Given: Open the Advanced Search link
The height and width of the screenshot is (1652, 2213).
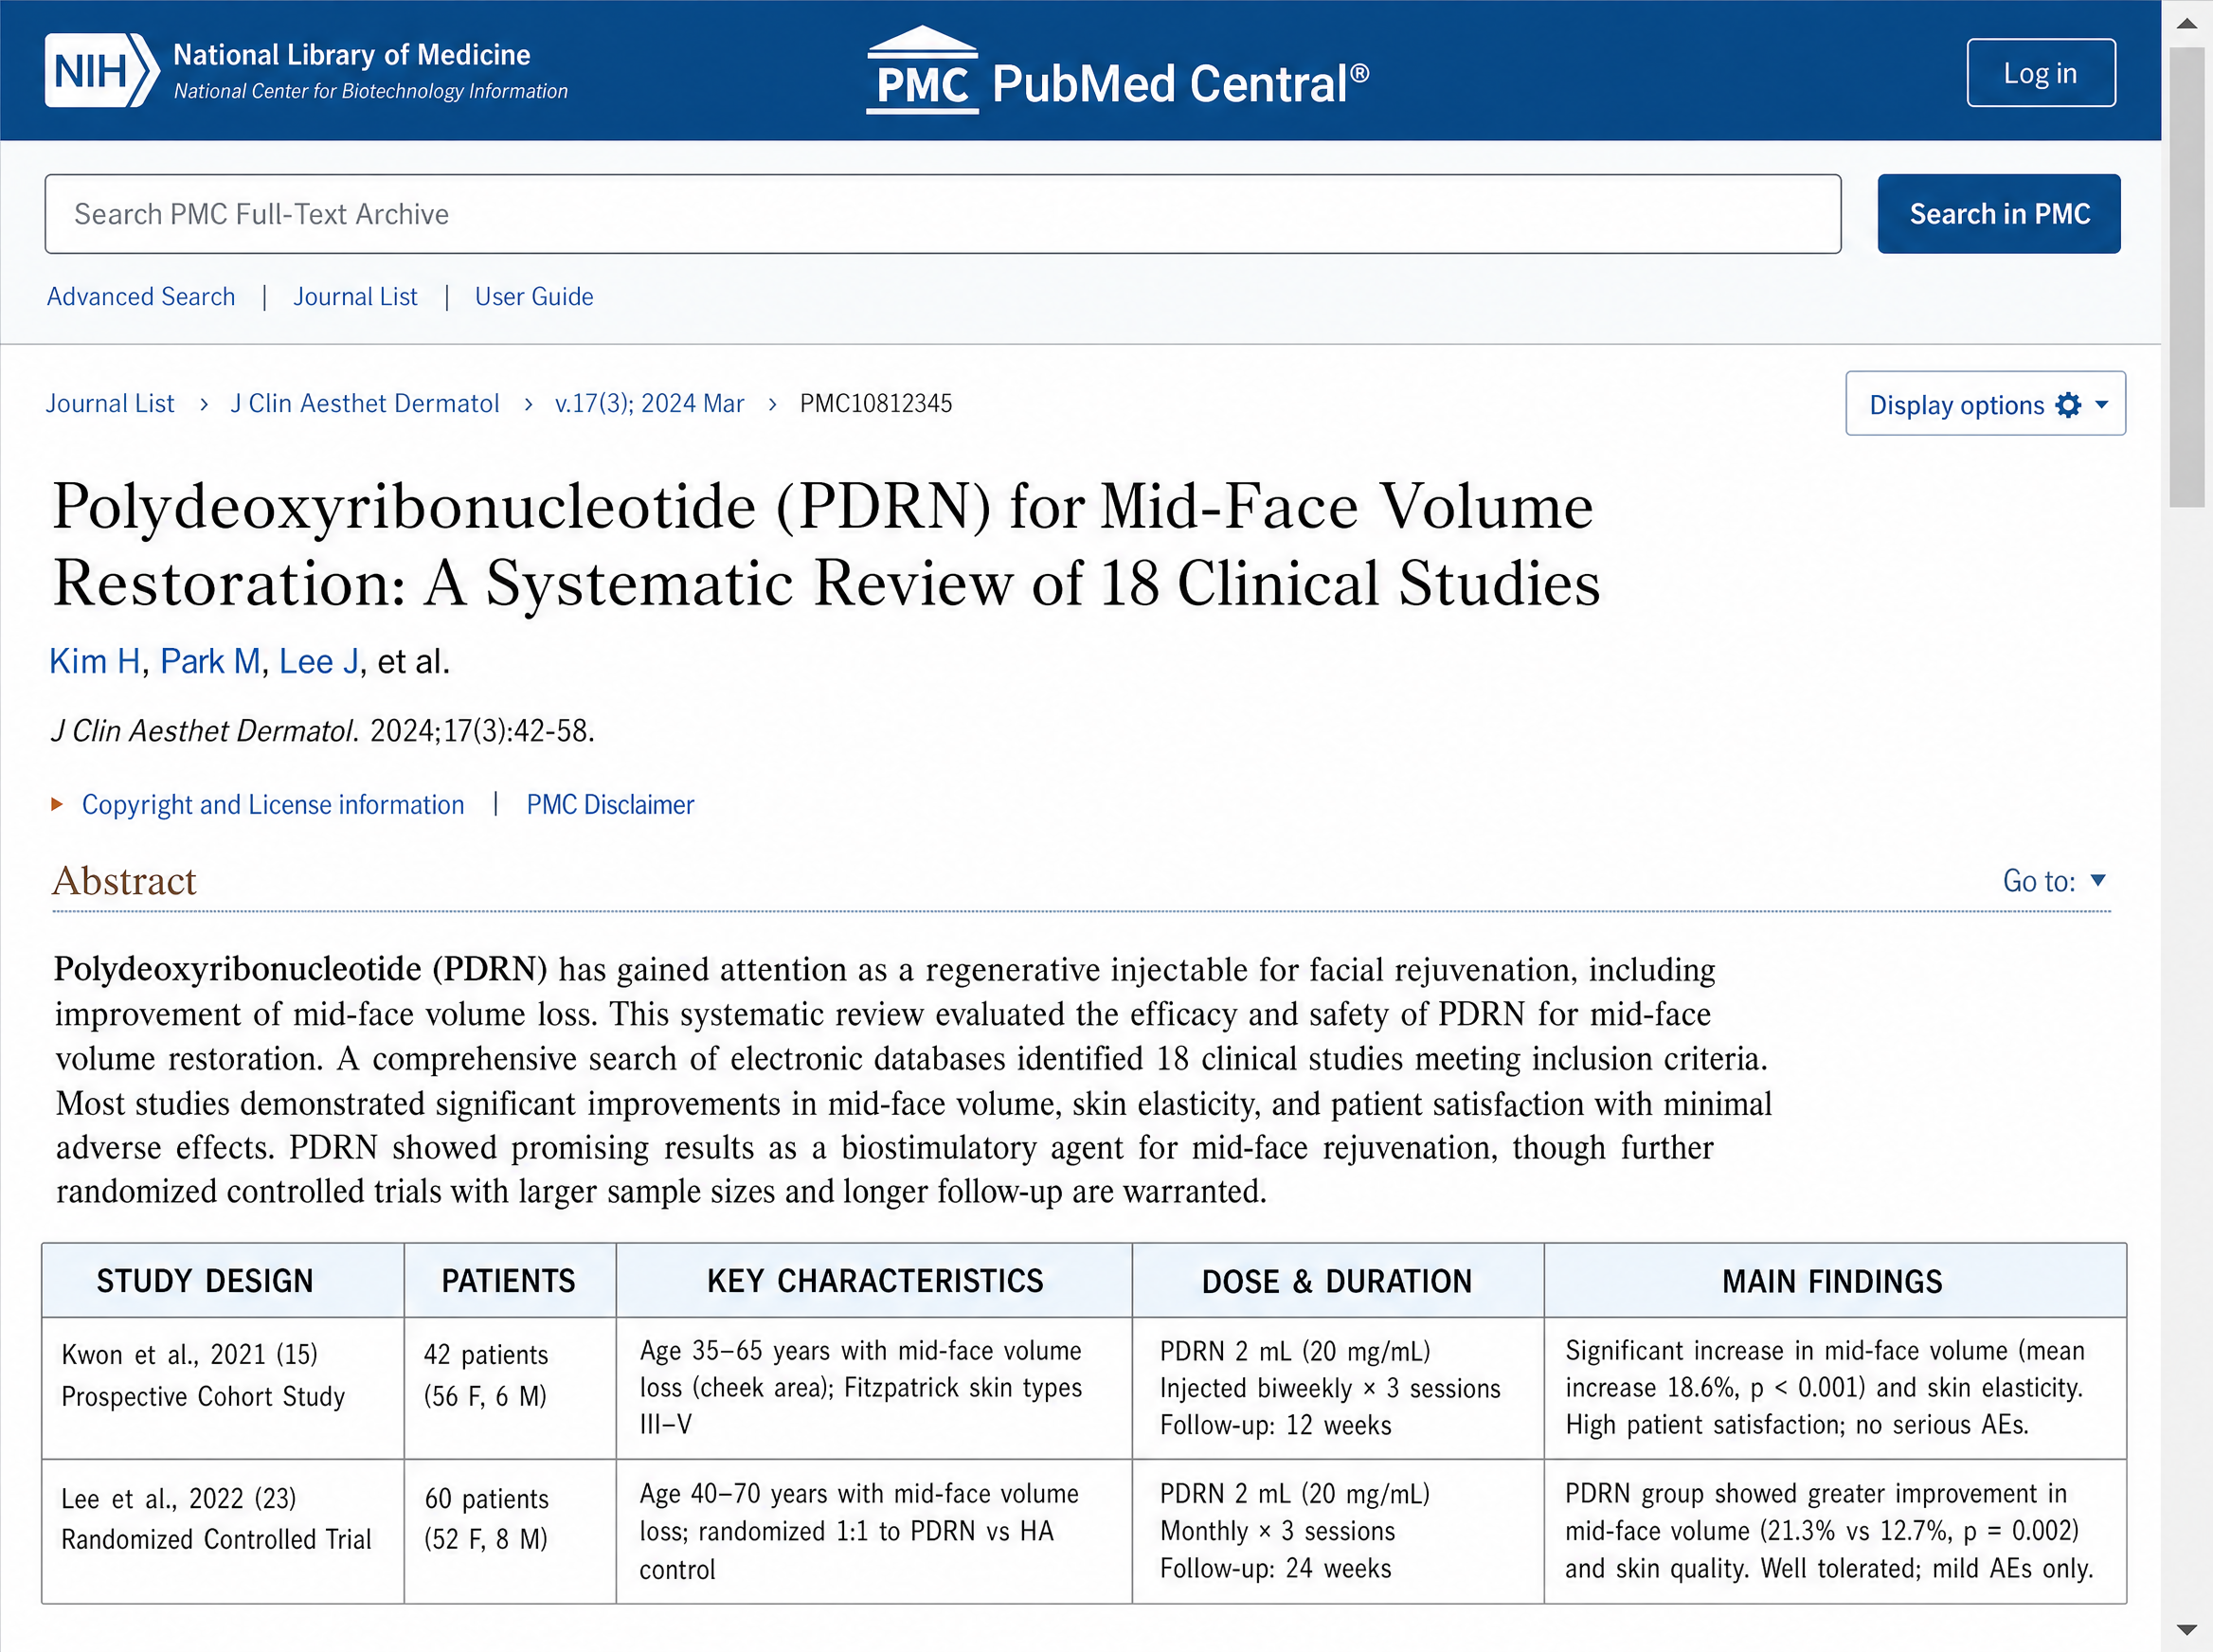Looking at the screenshot, I should point(141,297).
